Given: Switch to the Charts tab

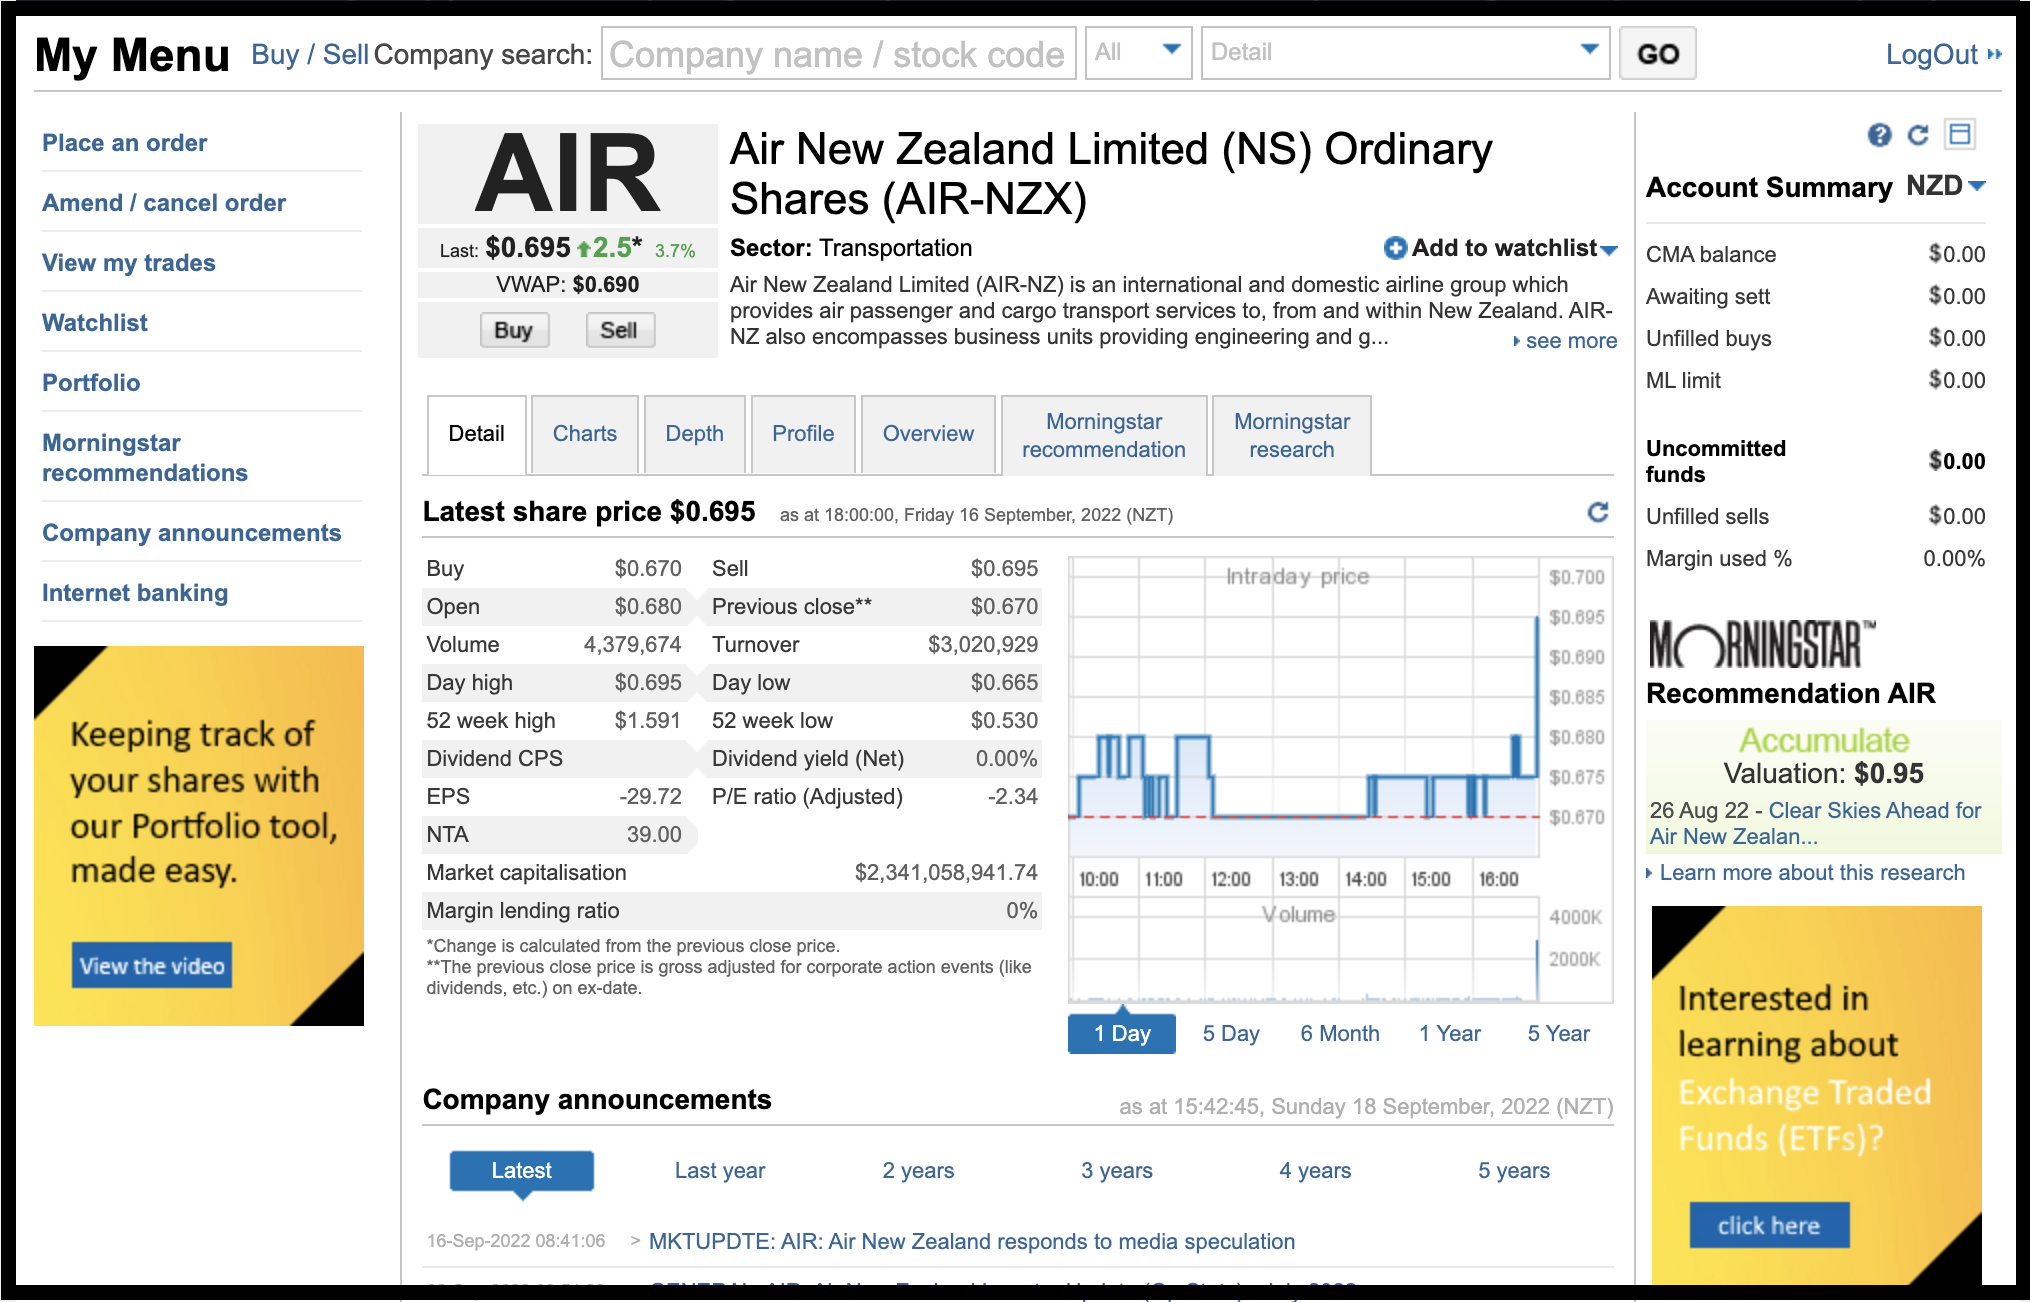Looking at the screenshot, I should pos(584,433).
